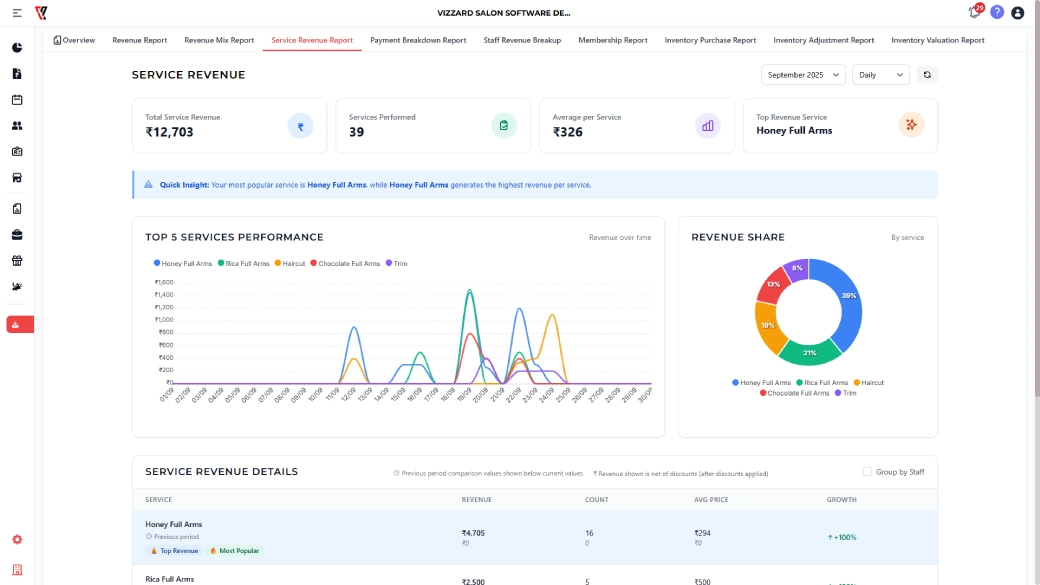Toggle Haircut legend in Top 5 Services chart
1040x585 pixels.
pos(290,264)
